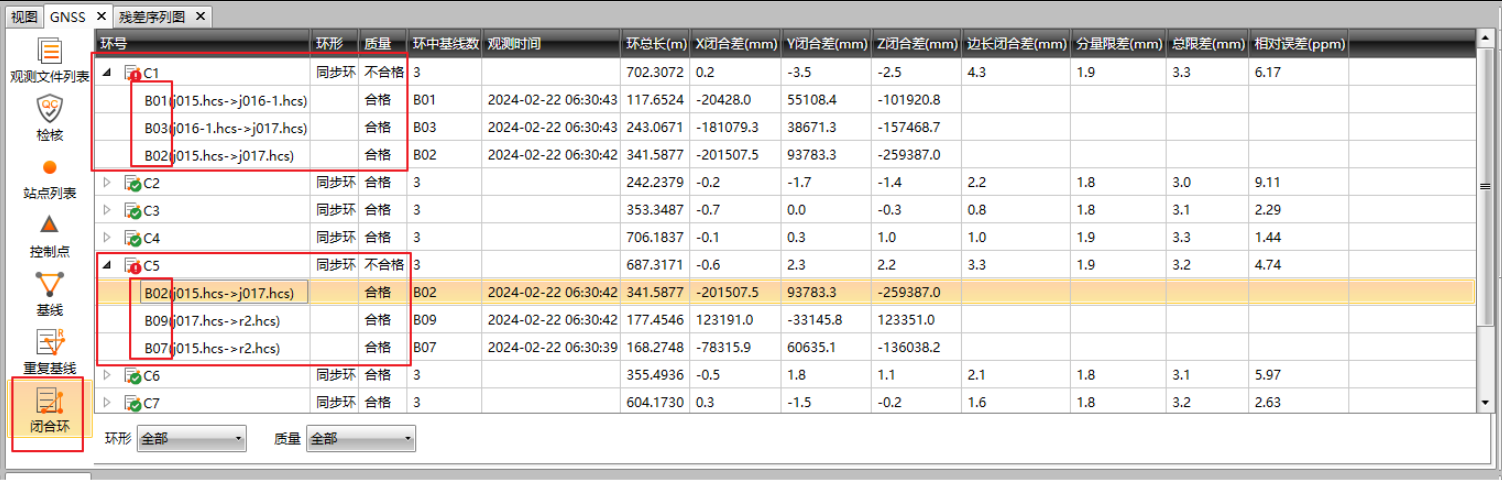This screenshot has width=1502, height=480.
Task: Close the 残差序列图 tab
Action: click(200, 16)
